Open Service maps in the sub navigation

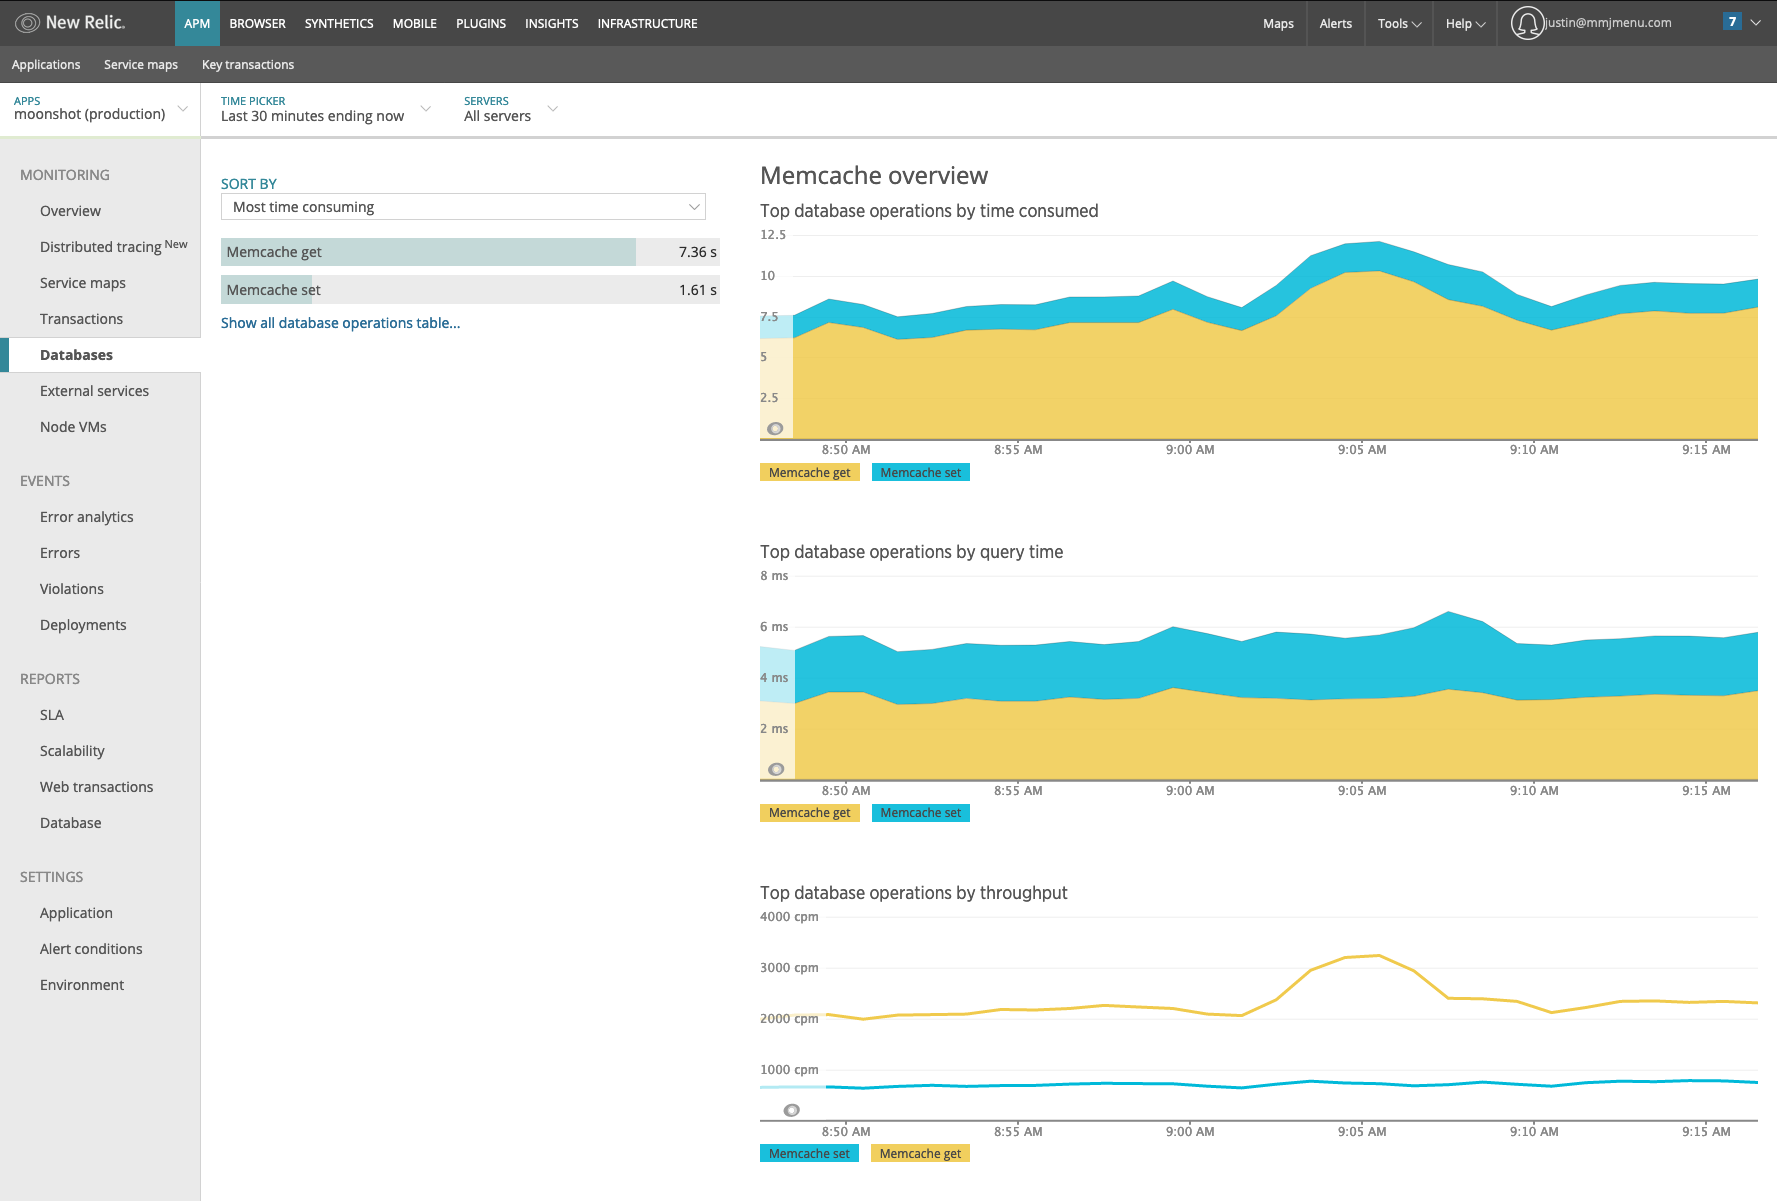141,64
